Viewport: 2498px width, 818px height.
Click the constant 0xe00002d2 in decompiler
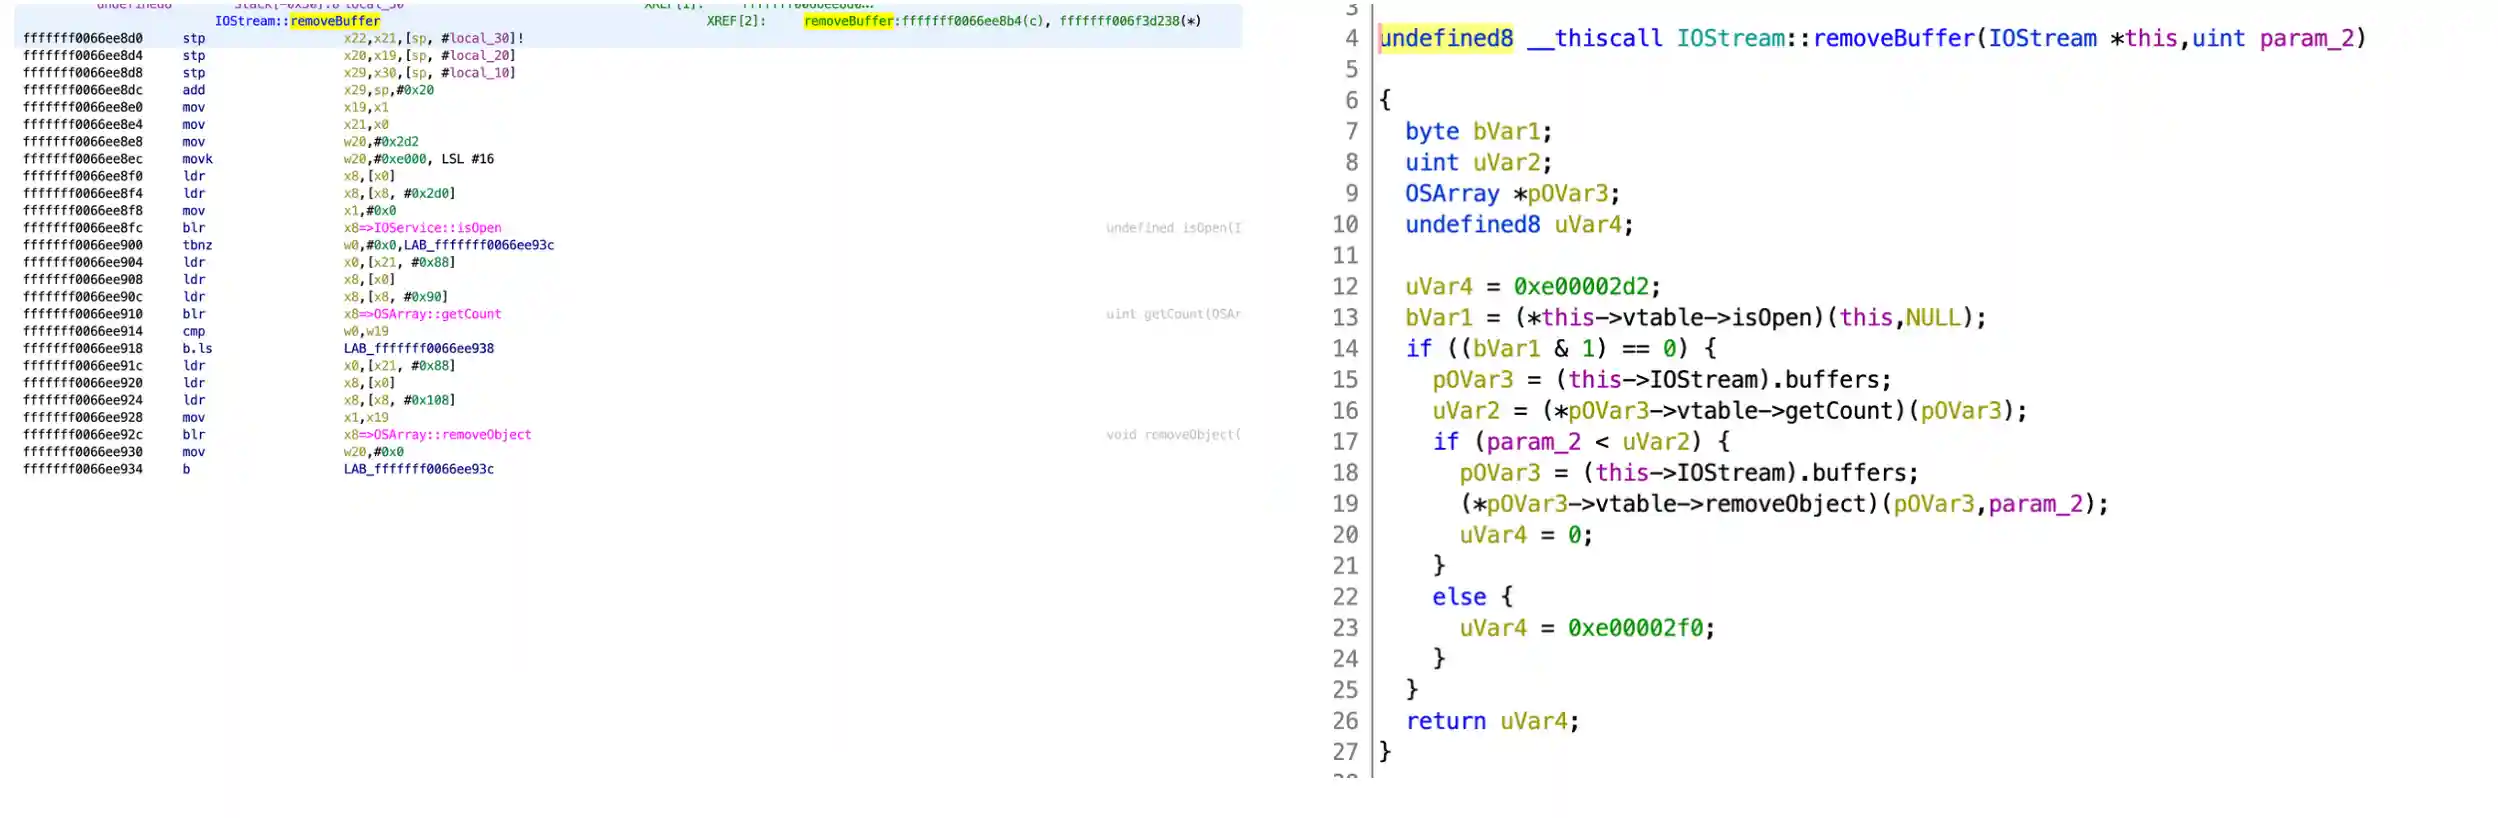[x=1581, y=286]
